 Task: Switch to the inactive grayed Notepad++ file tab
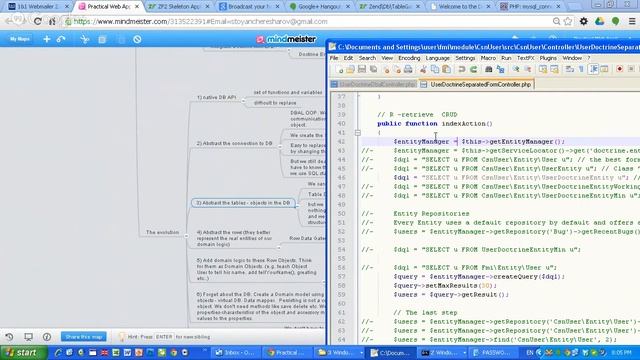click(x=373, y=84)
